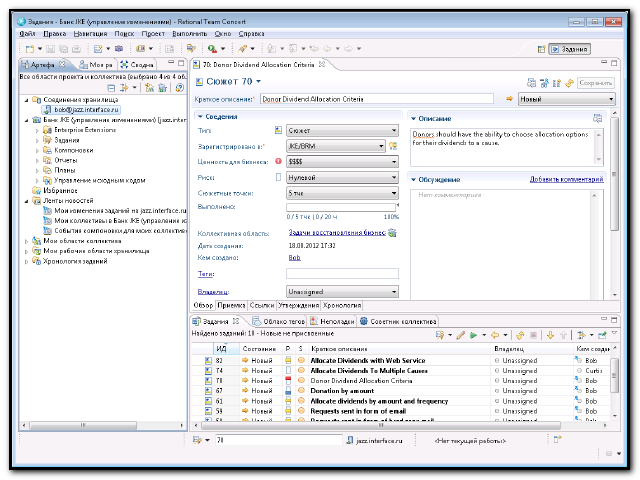Screen dimensions: 640x480
Task: Click yellow down arrow in work items toolbar
Action: [x=550, y=335]
